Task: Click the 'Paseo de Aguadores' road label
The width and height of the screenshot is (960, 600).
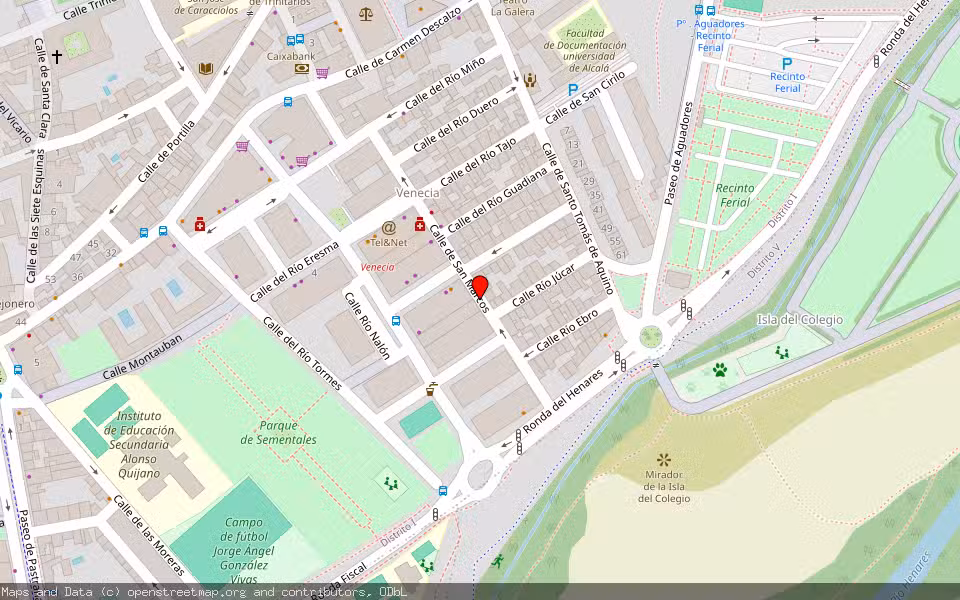Action: point(679,153)
